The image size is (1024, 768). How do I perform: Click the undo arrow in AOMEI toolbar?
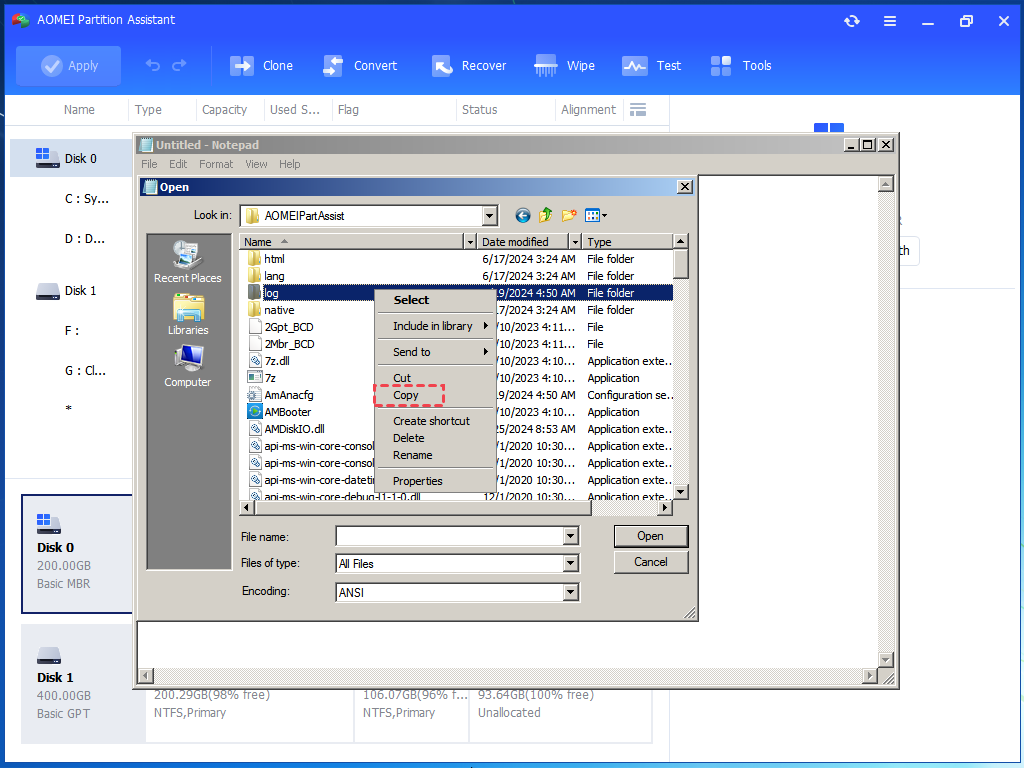(x=153, y=65)
